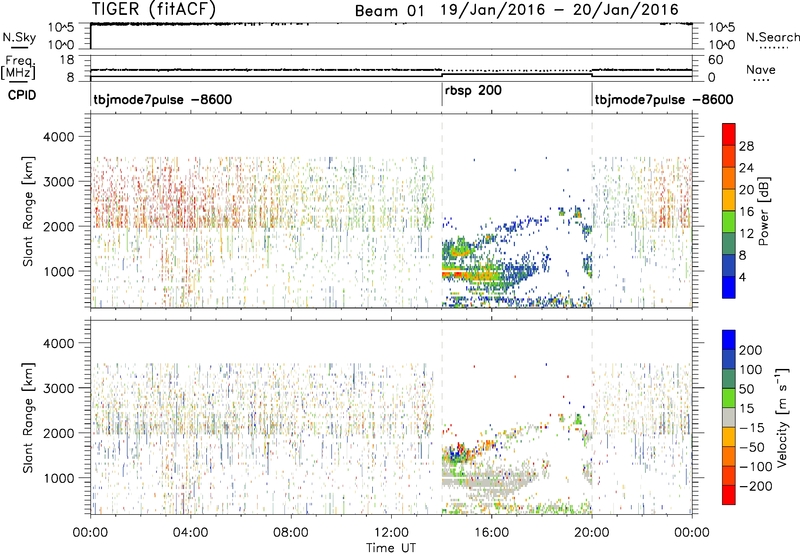Select the "04:00" time tick label
The image size is (800, 554).
click(191, 533)
